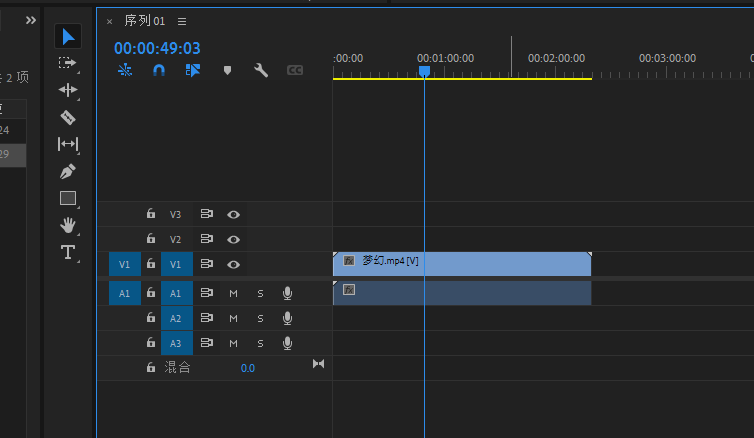Toggle lock on the V3 track
754x438 pixels.
tap(150, 214)
